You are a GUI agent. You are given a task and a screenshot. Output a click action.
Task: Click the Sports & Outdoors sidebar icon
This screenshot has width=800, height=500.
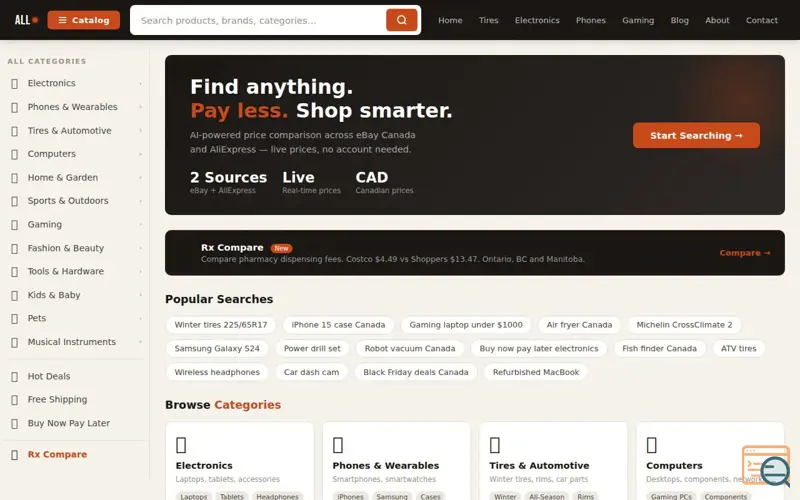tap(15, 201)
